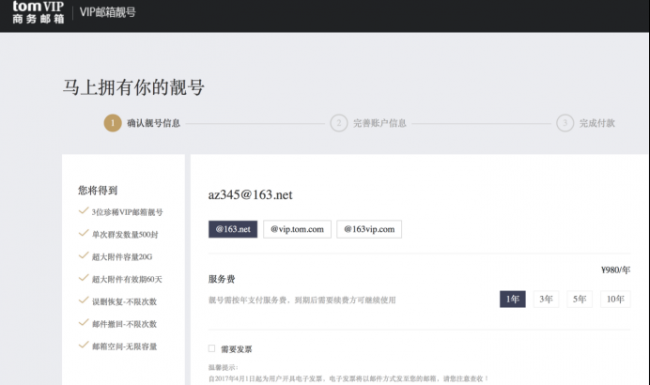
Task: Tick the 需要发票 checkbox
Action: click(212, 349)
